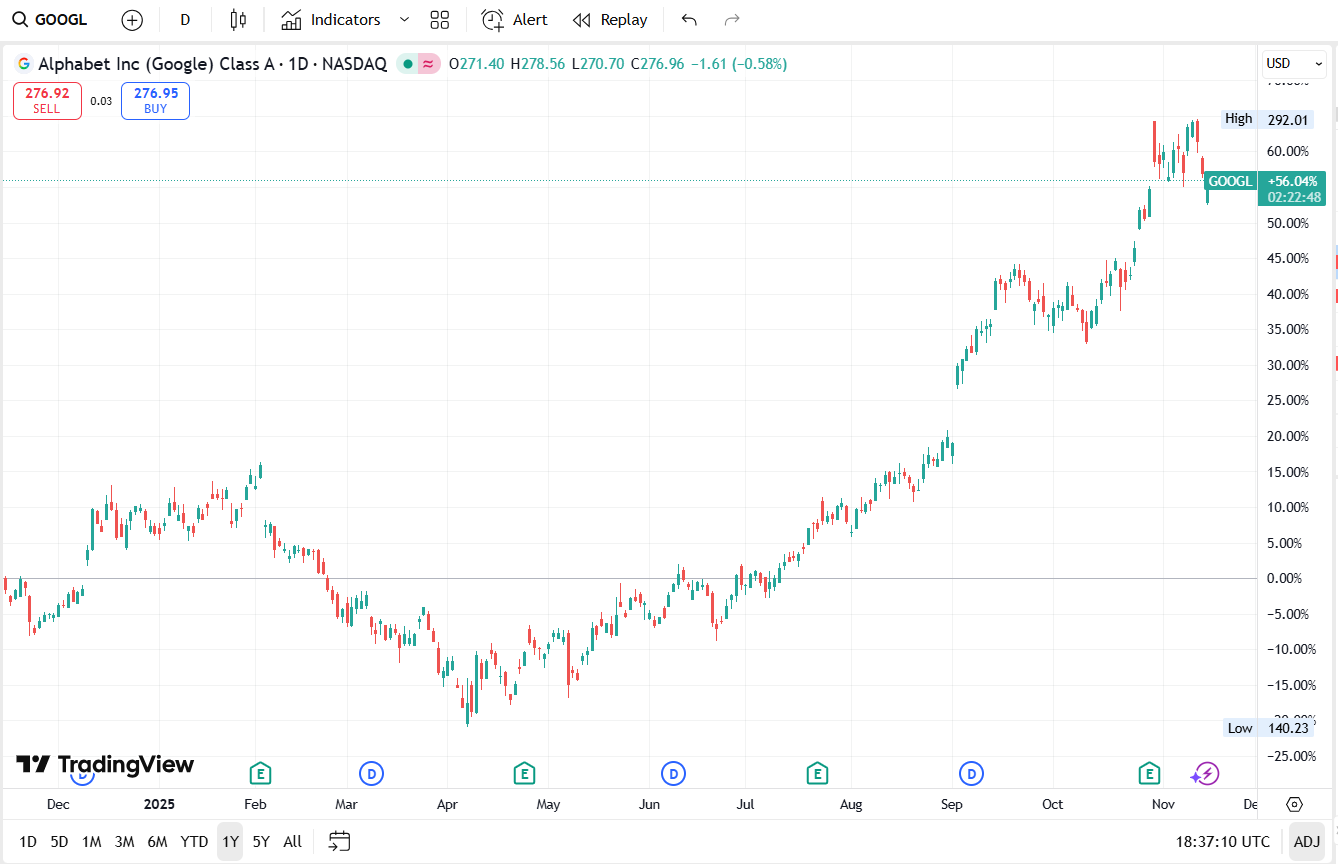Redo the last chart action
The image size is (1338, 864).
(x=732, y=20)
